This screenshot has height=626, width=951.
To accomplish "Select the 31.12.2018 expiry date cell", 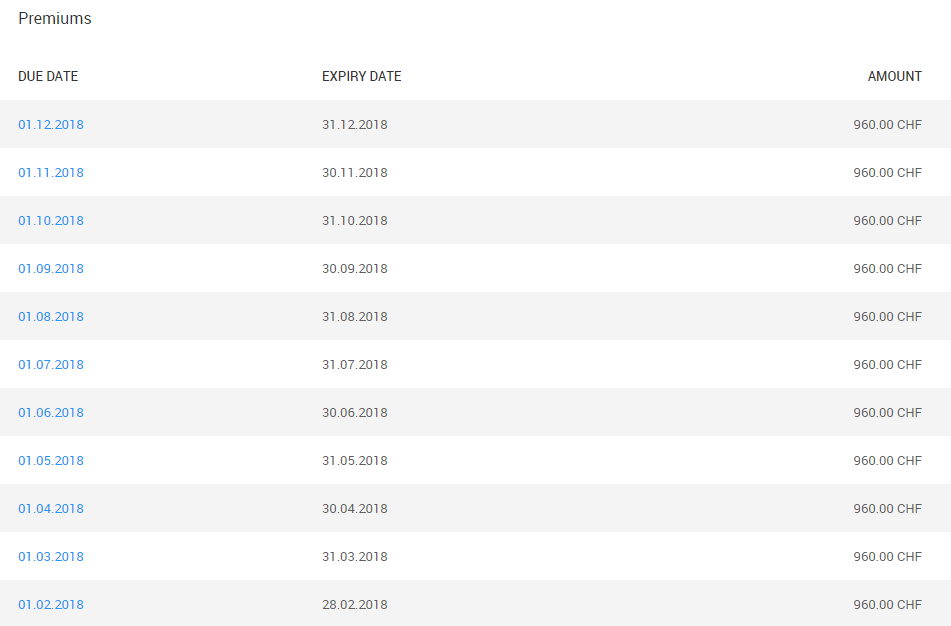I will (355, 124).
